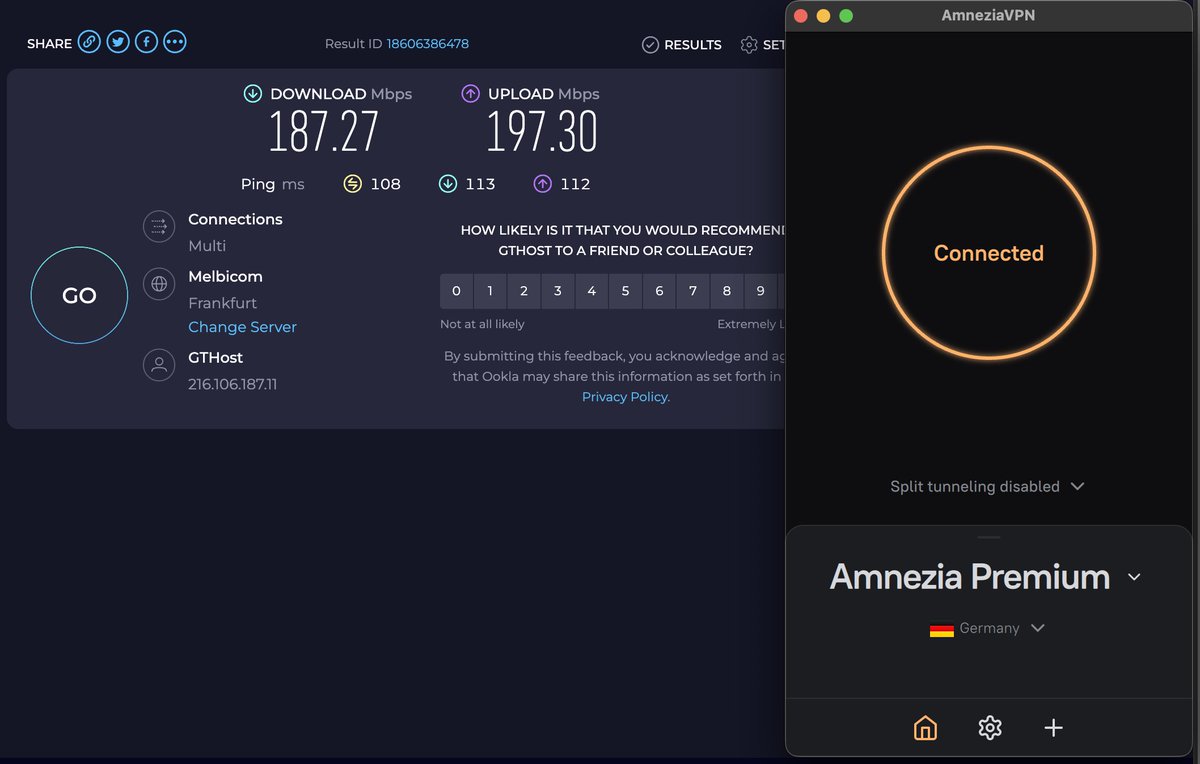1200x764 pixels.
Task: Share the result on Twitter
Action: (x=118, y=42)
